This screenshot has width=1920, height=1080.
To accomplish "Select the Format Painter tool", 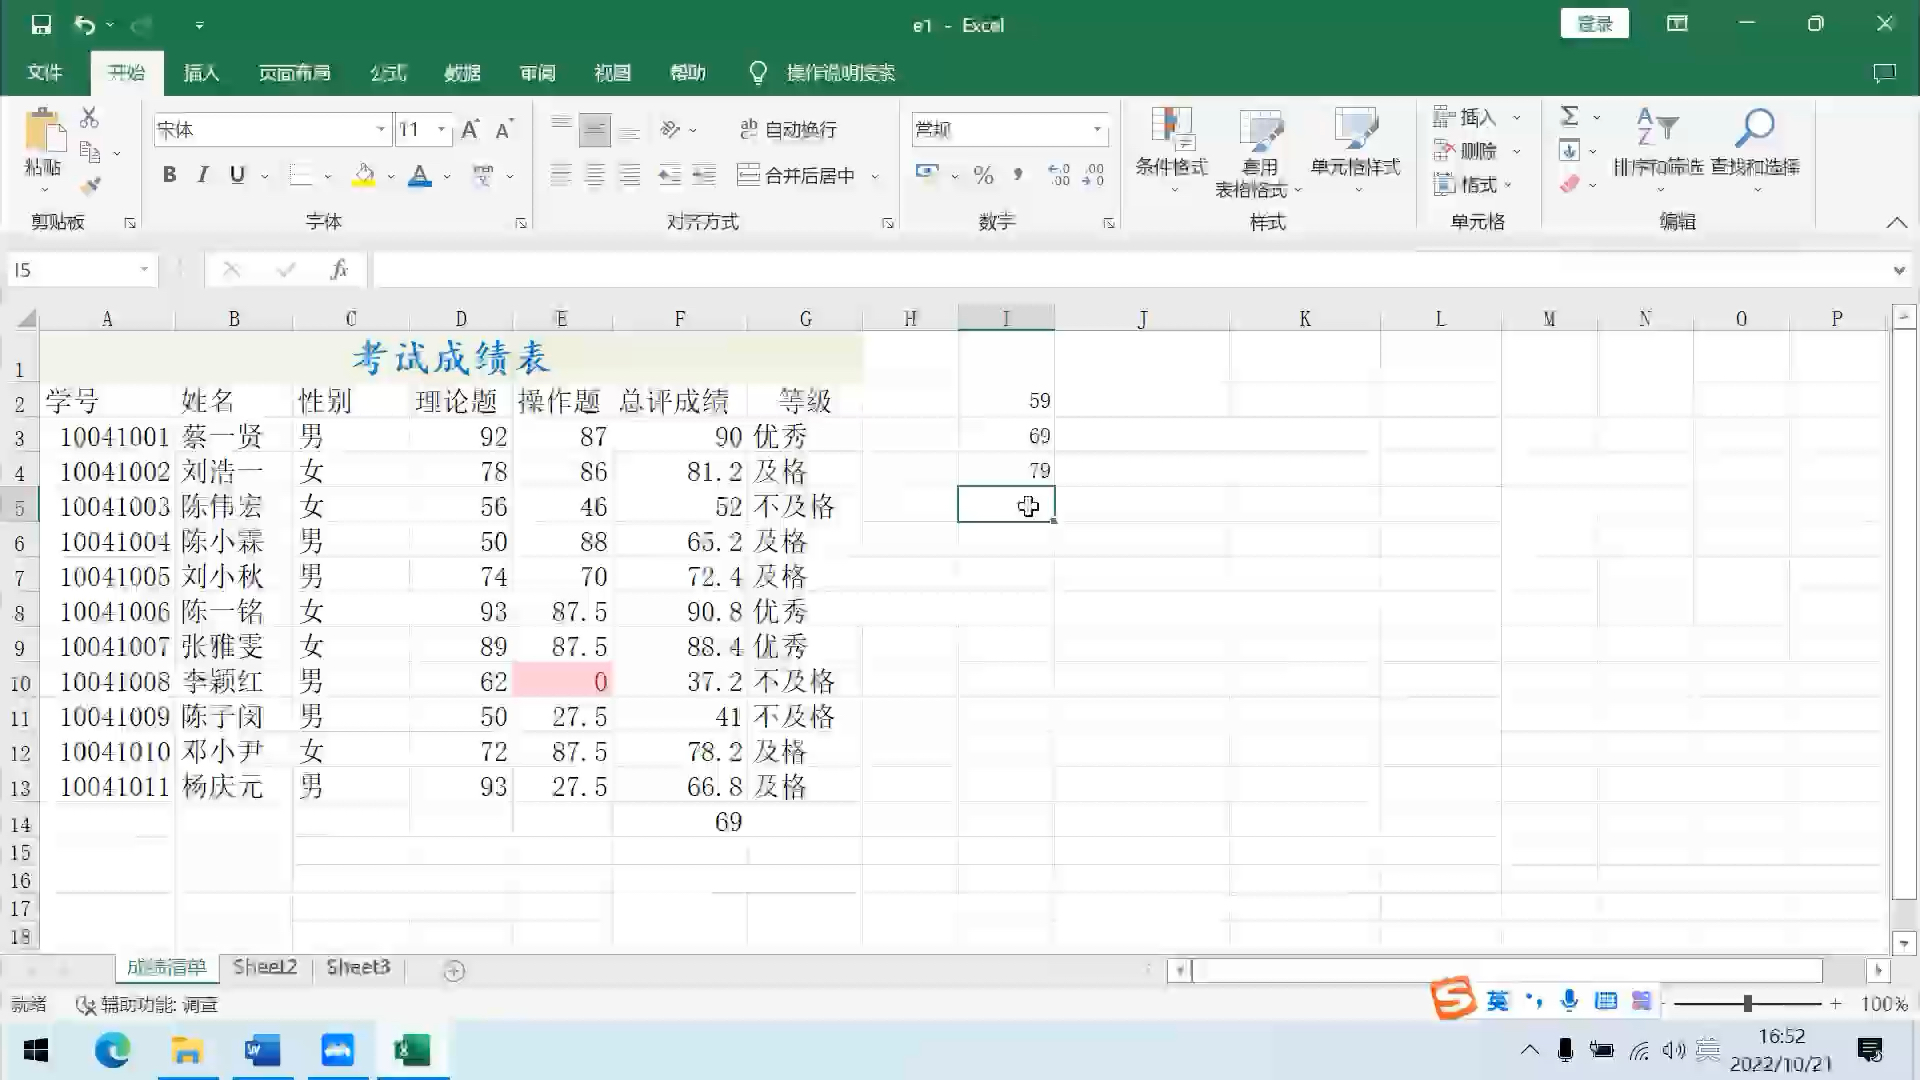I will click(91, 184).
